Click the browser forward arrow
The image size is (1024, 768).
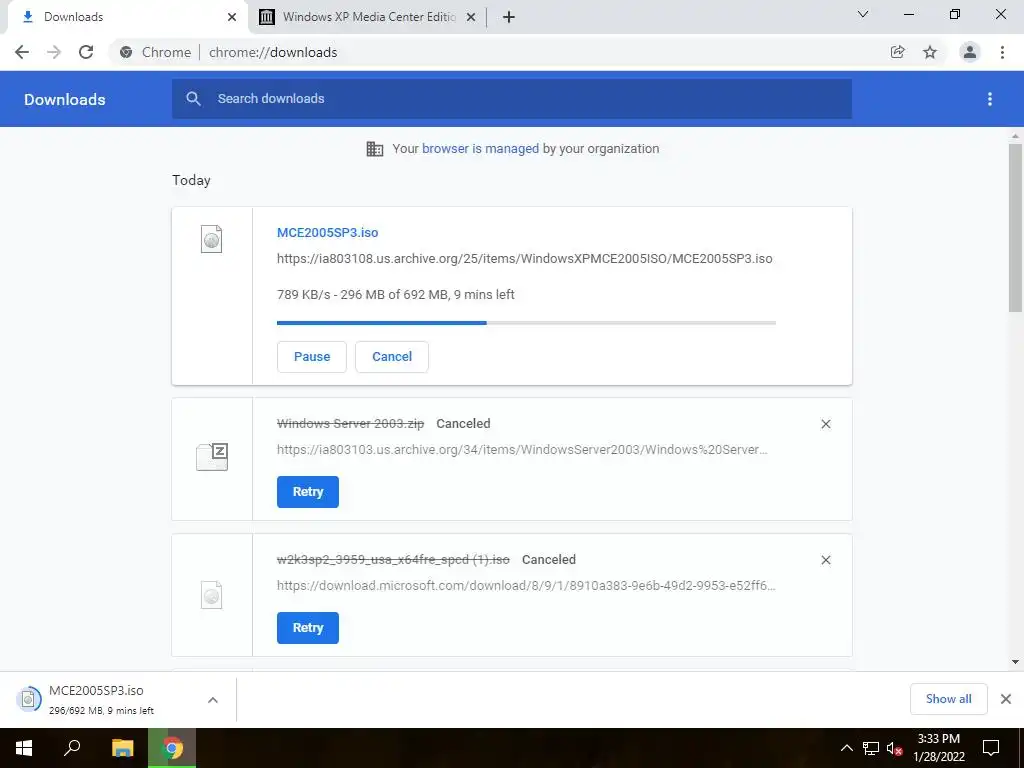(54, 52)
